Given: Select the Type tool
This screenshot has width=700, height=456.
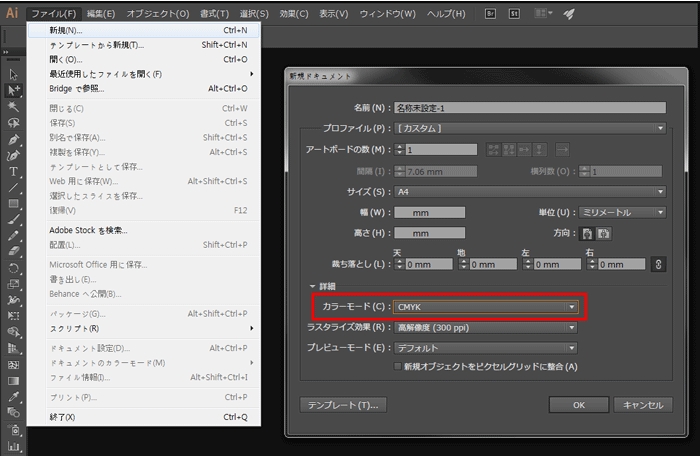Looking at the screenshot, I should [x=13, y=172].
